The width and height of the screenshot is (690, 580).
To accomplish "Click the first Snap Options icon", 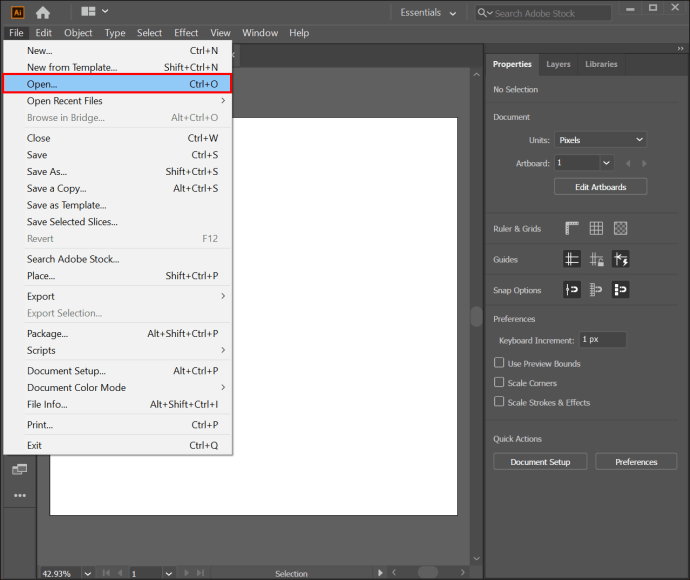I will pyautogui.click(x=572, y=290).
